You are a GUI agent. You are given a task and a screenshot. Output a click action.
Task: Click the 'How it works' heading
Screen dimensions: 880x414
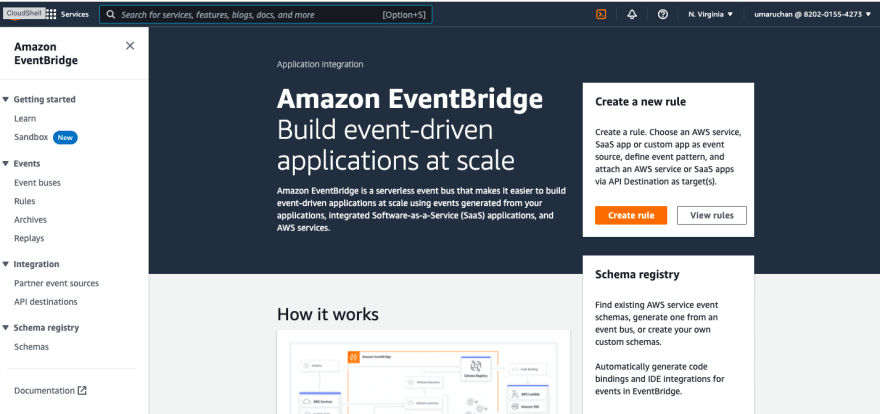328,314
